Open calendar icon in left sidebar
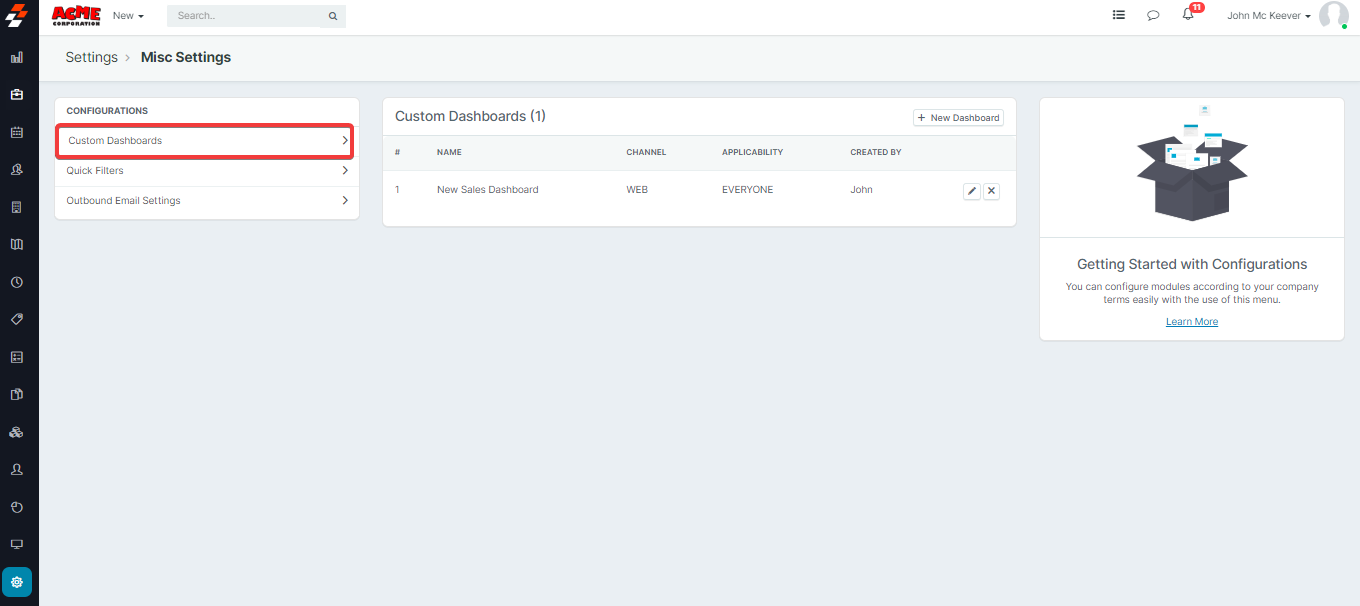The width and height of the screenshot is (1360, 606). 17,132
